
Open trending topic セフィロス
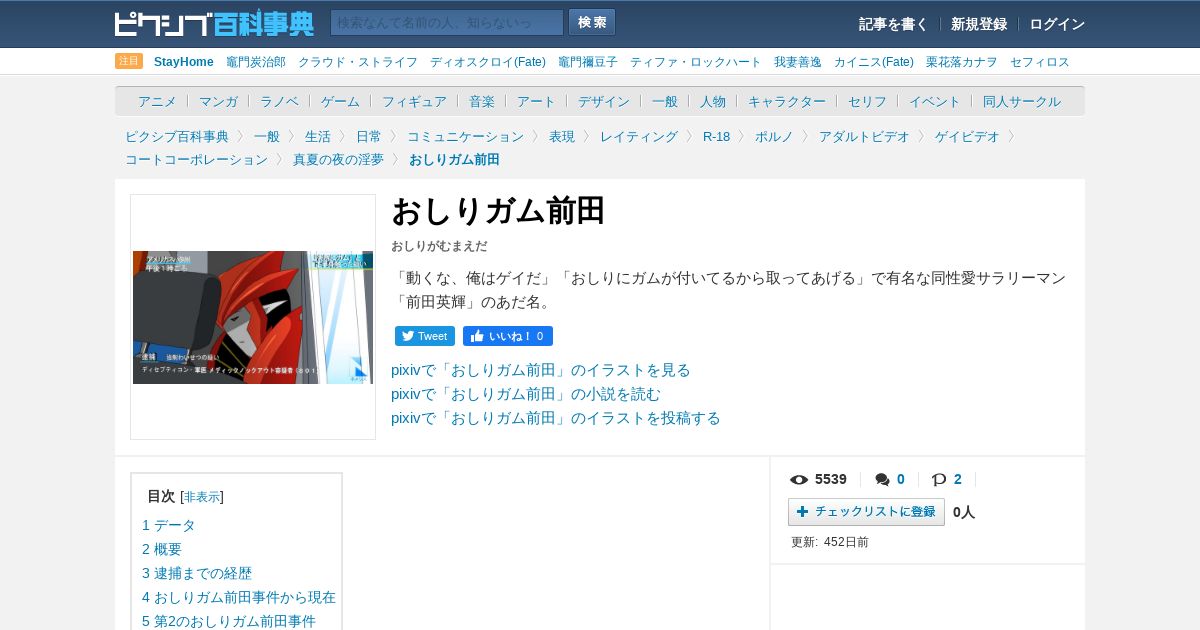tap(1040, 62)
